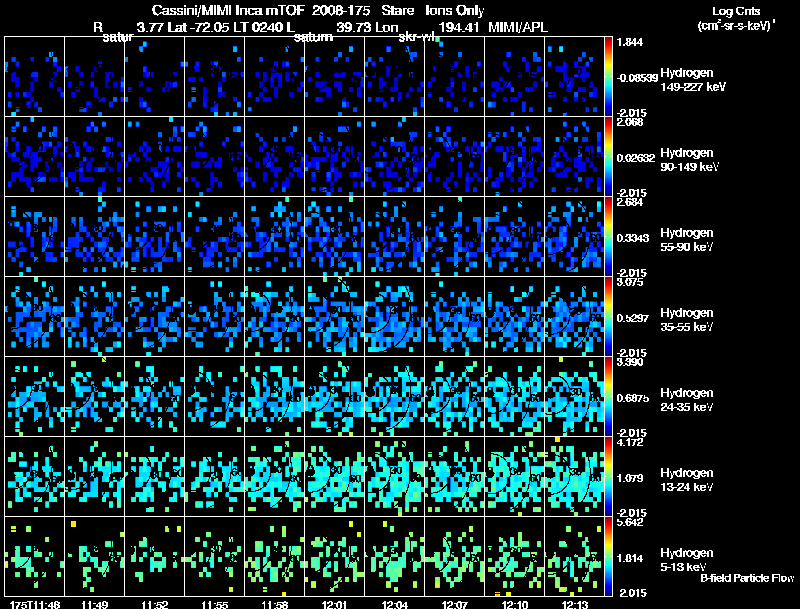
Task: Open the 90-149 keV panel at 12:04
Action: click(x=394, y=157)
